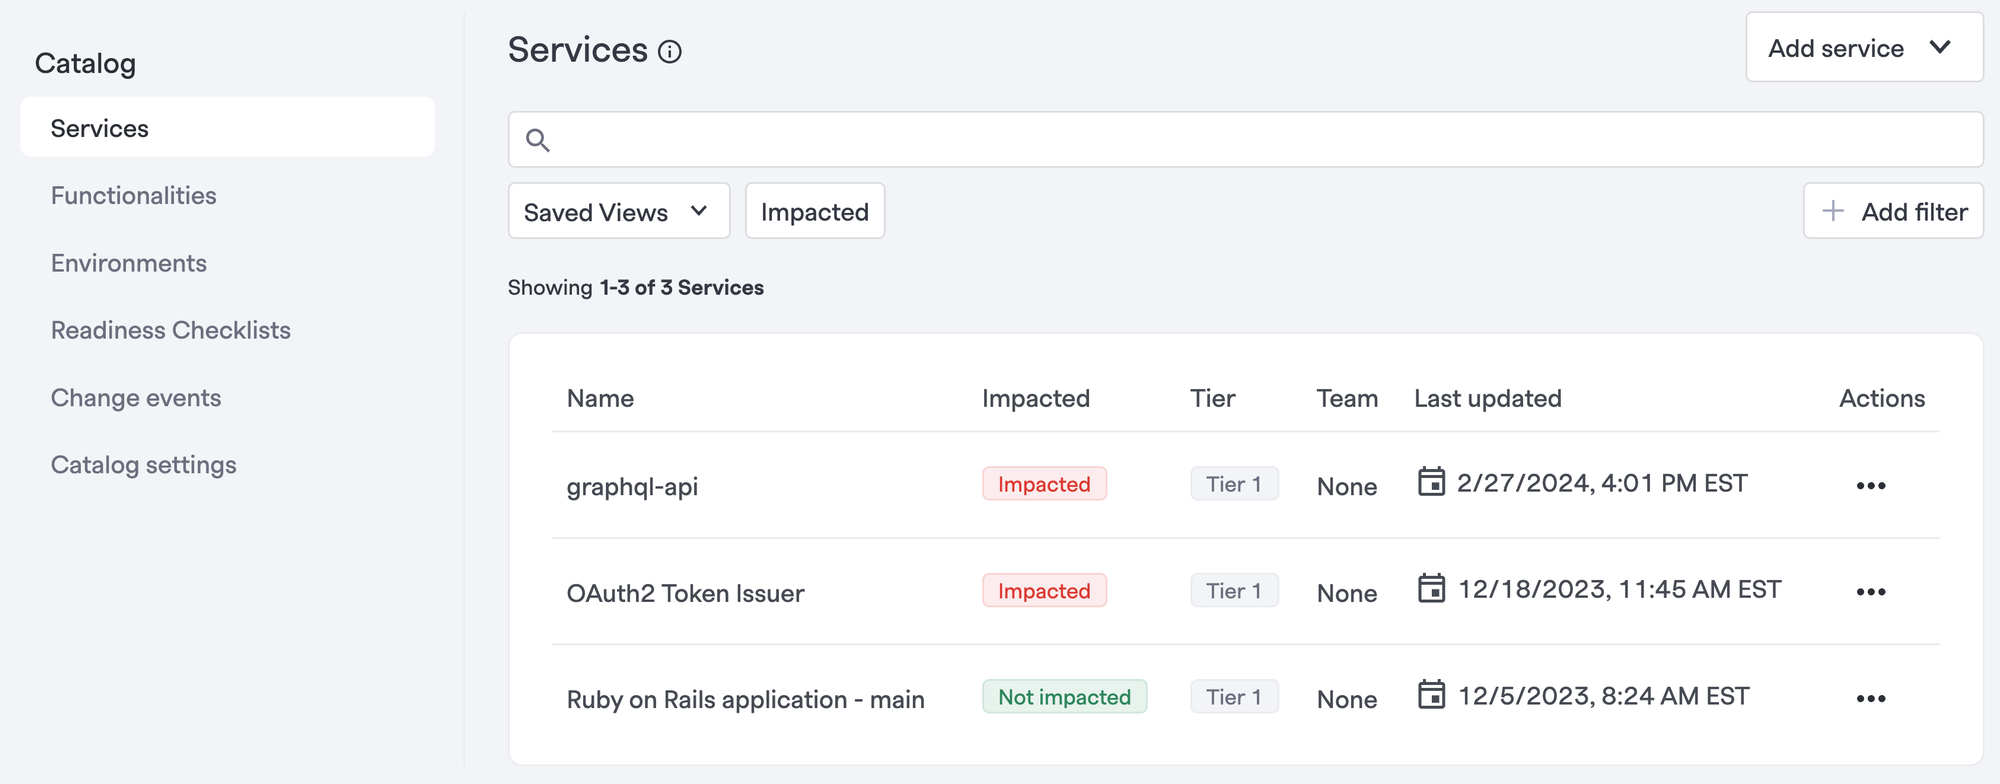Image resolution: width=2000 pixels, height=784 pixels.
Task: Click date 2/27/2024, 4:01 PM EST
Action: click(x=1602, y=483)
